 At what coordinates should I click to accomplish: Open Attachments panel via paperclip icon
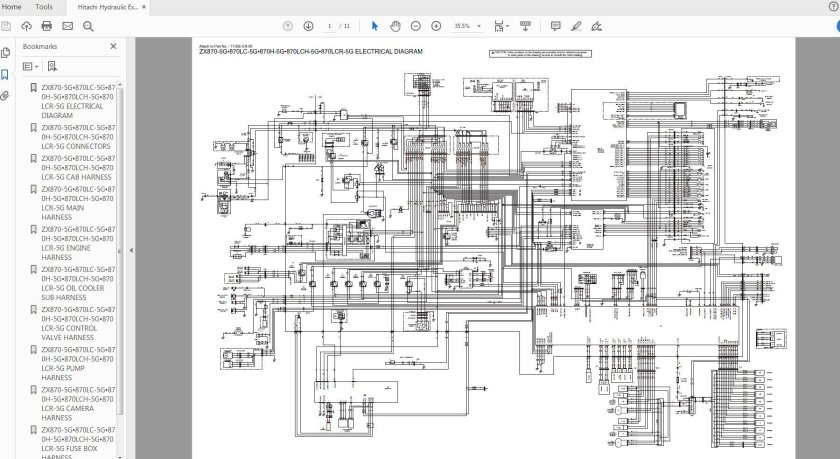tap(6, 96)
